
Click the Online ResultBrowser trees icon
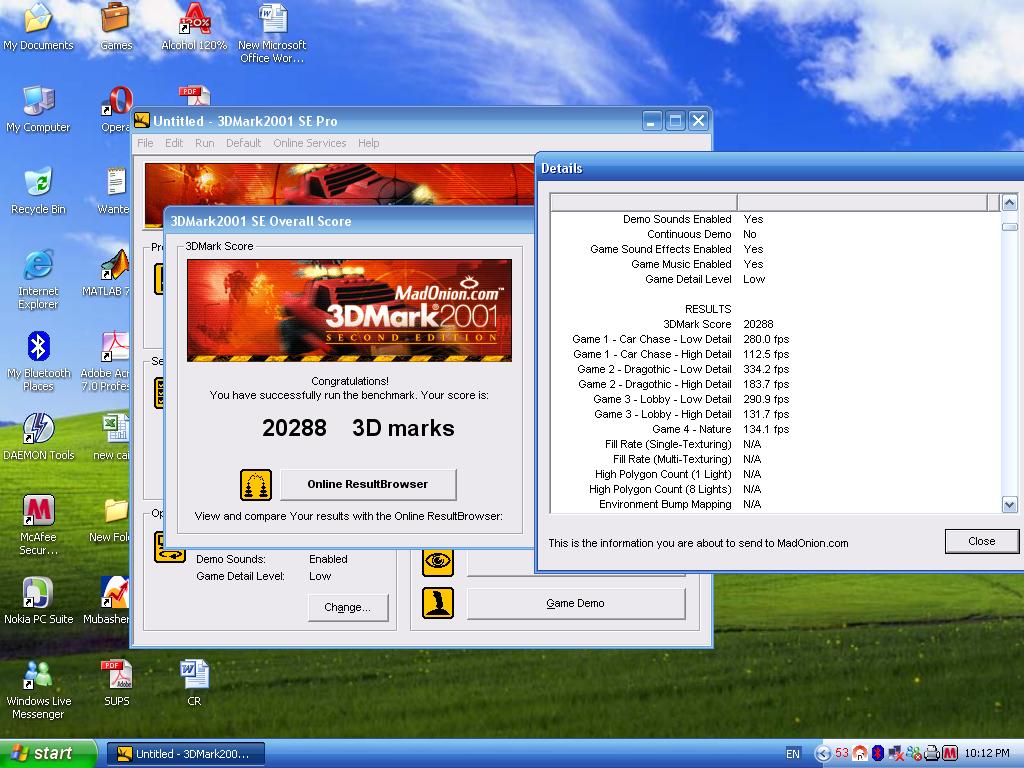(x=256, y=485)
